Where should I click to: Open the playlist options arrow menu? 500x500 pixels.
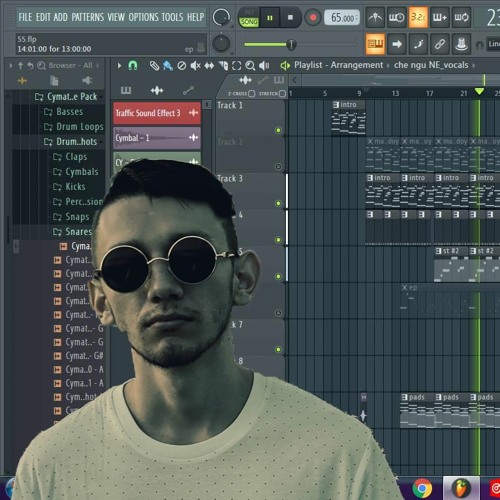[x=119, y=66]
